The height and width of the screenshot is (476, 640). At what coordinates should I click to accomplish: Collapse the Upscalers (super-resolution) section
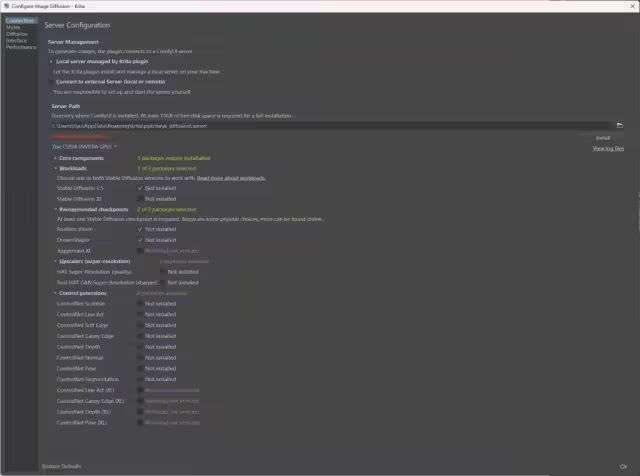point(55,261)
